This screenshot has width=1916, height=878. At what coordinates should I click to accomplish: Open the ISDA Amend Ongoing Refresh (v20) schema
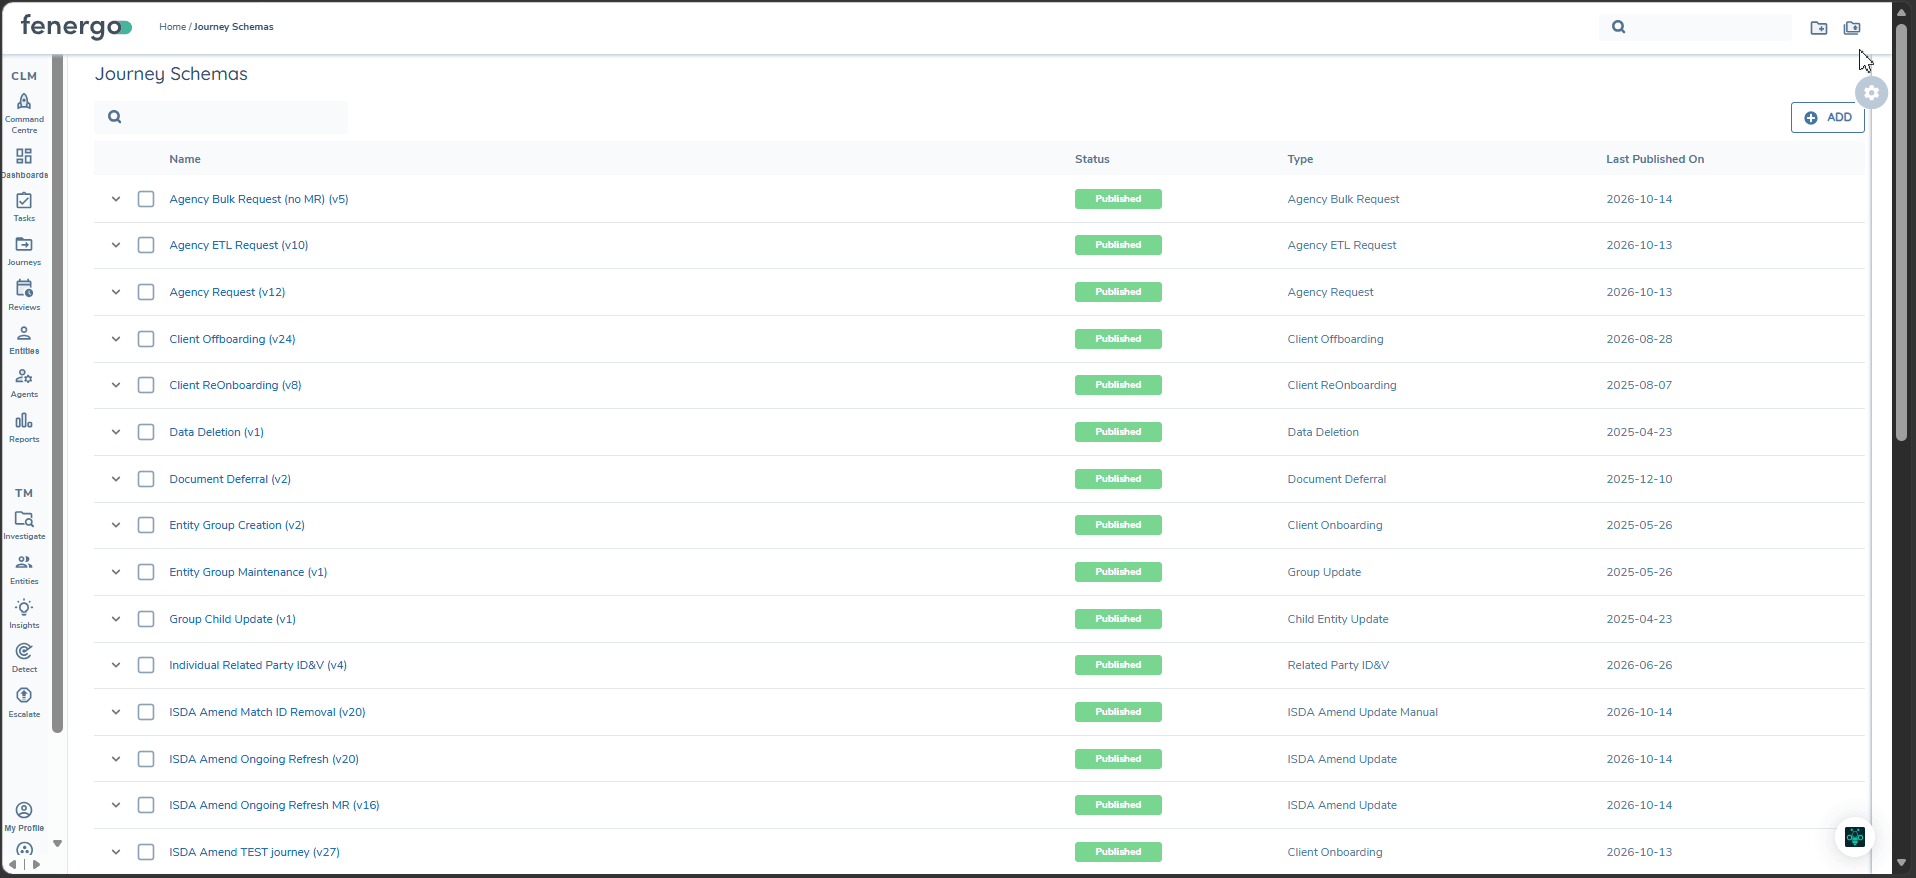pyautogui.click(x=264, y=759)
